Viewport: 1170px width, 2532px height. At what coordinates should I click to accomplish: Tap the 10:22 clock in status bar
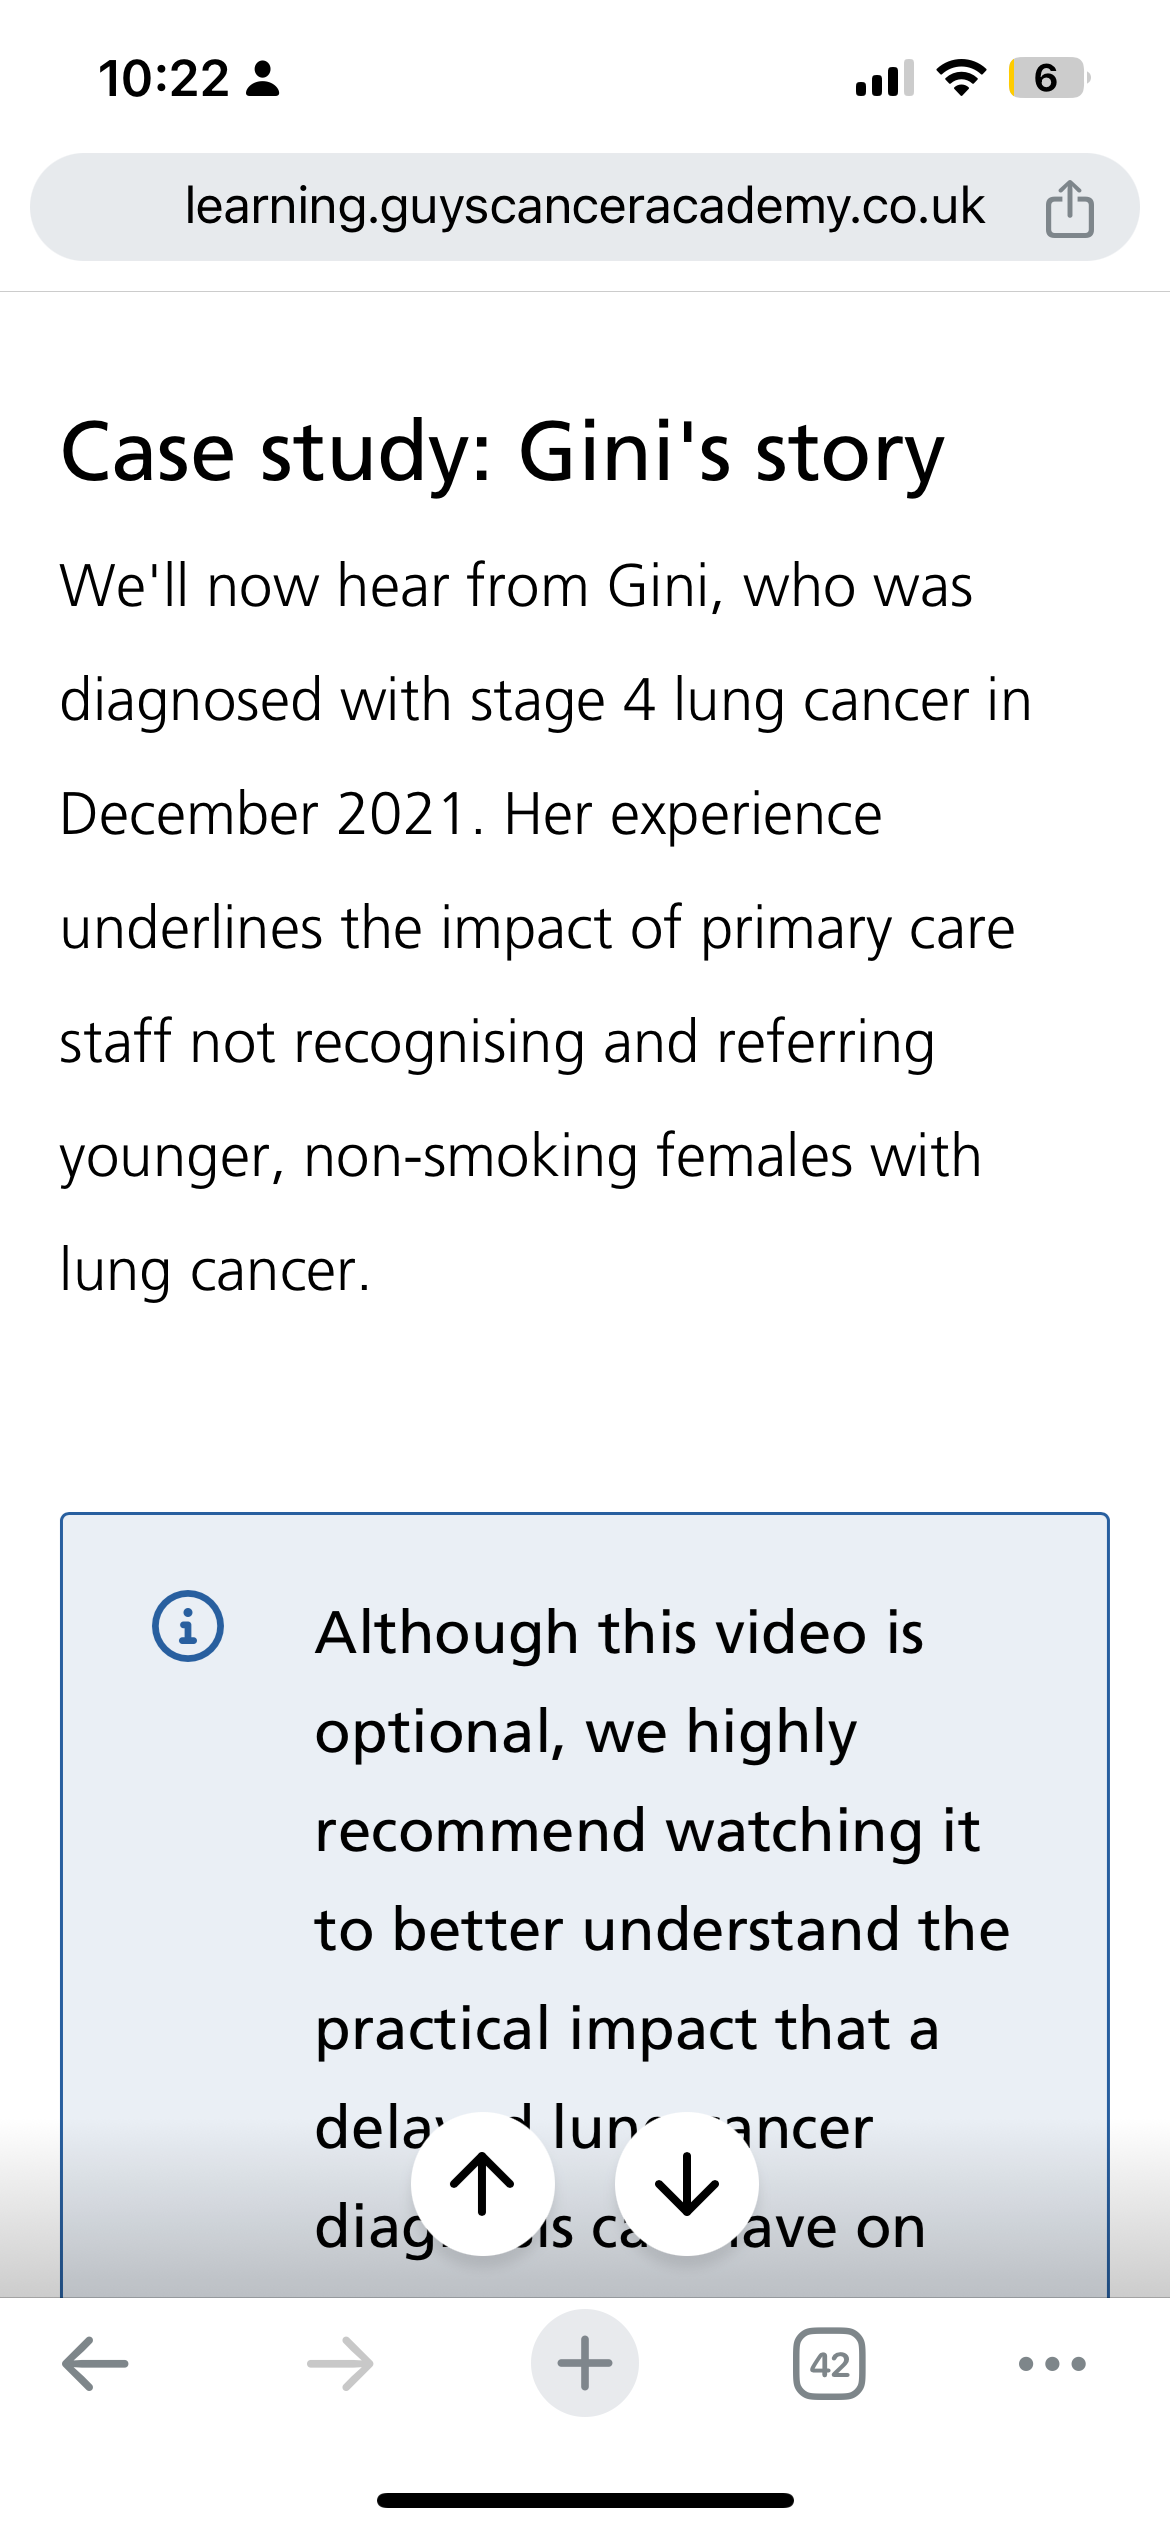(164, 79)
